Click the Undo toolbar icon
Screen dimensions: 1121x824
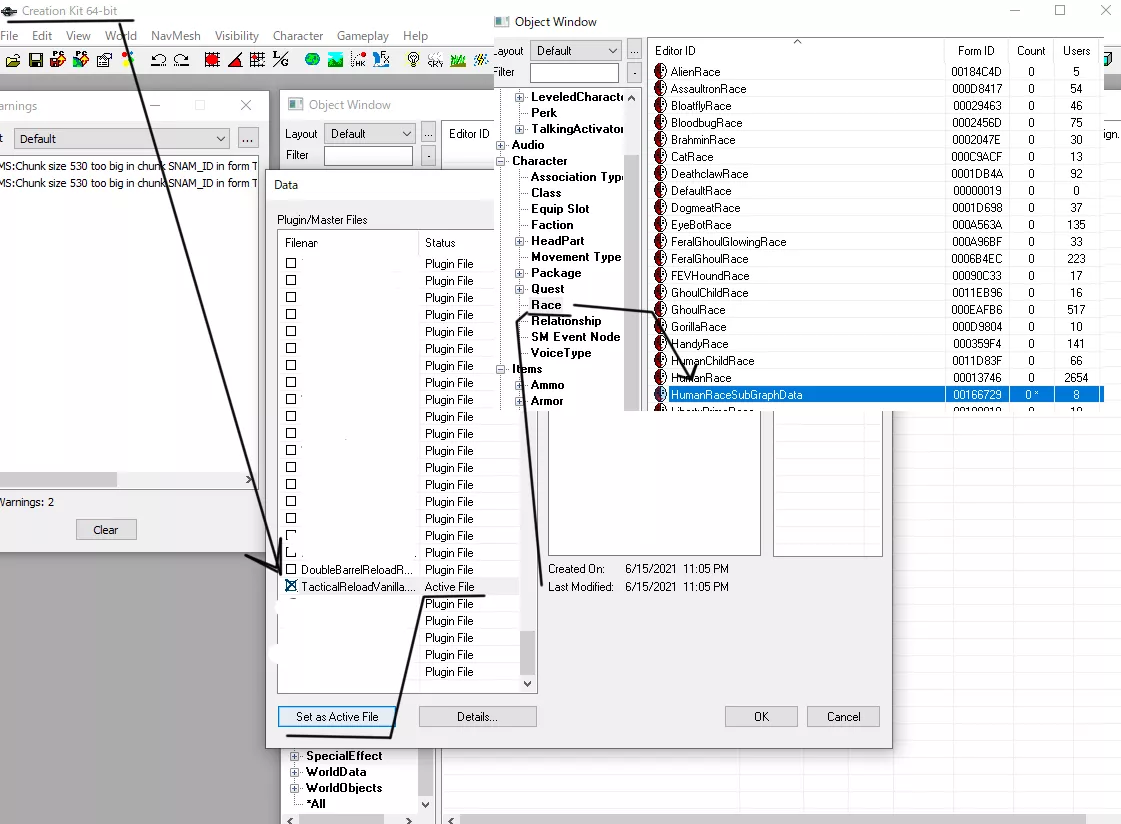(159, 60)
